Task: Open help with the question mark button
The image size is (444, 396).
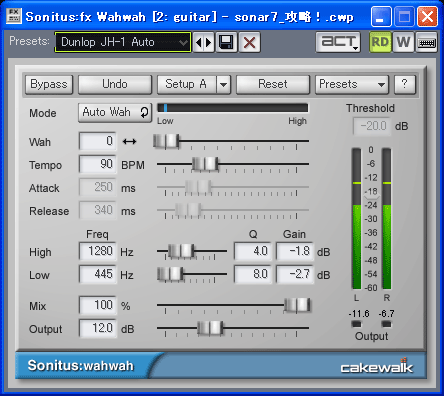Action: coord(405,84)
